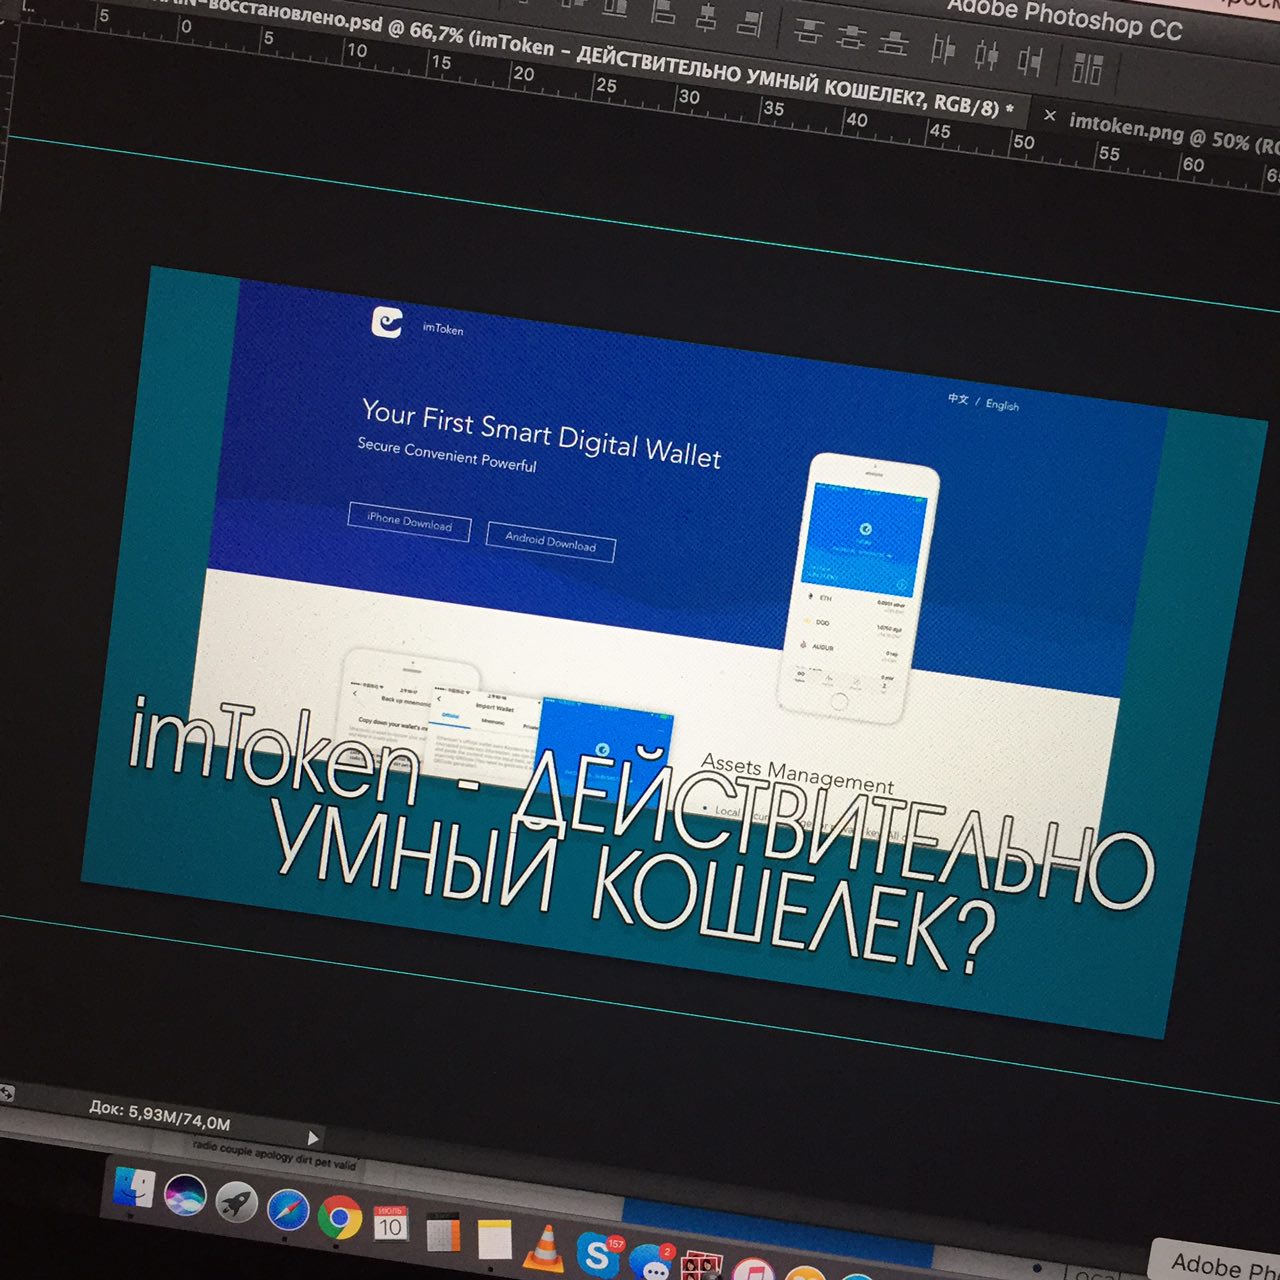Open Finder from the Dock
Viewport: 1280px width, 1280px height.
132,1187
